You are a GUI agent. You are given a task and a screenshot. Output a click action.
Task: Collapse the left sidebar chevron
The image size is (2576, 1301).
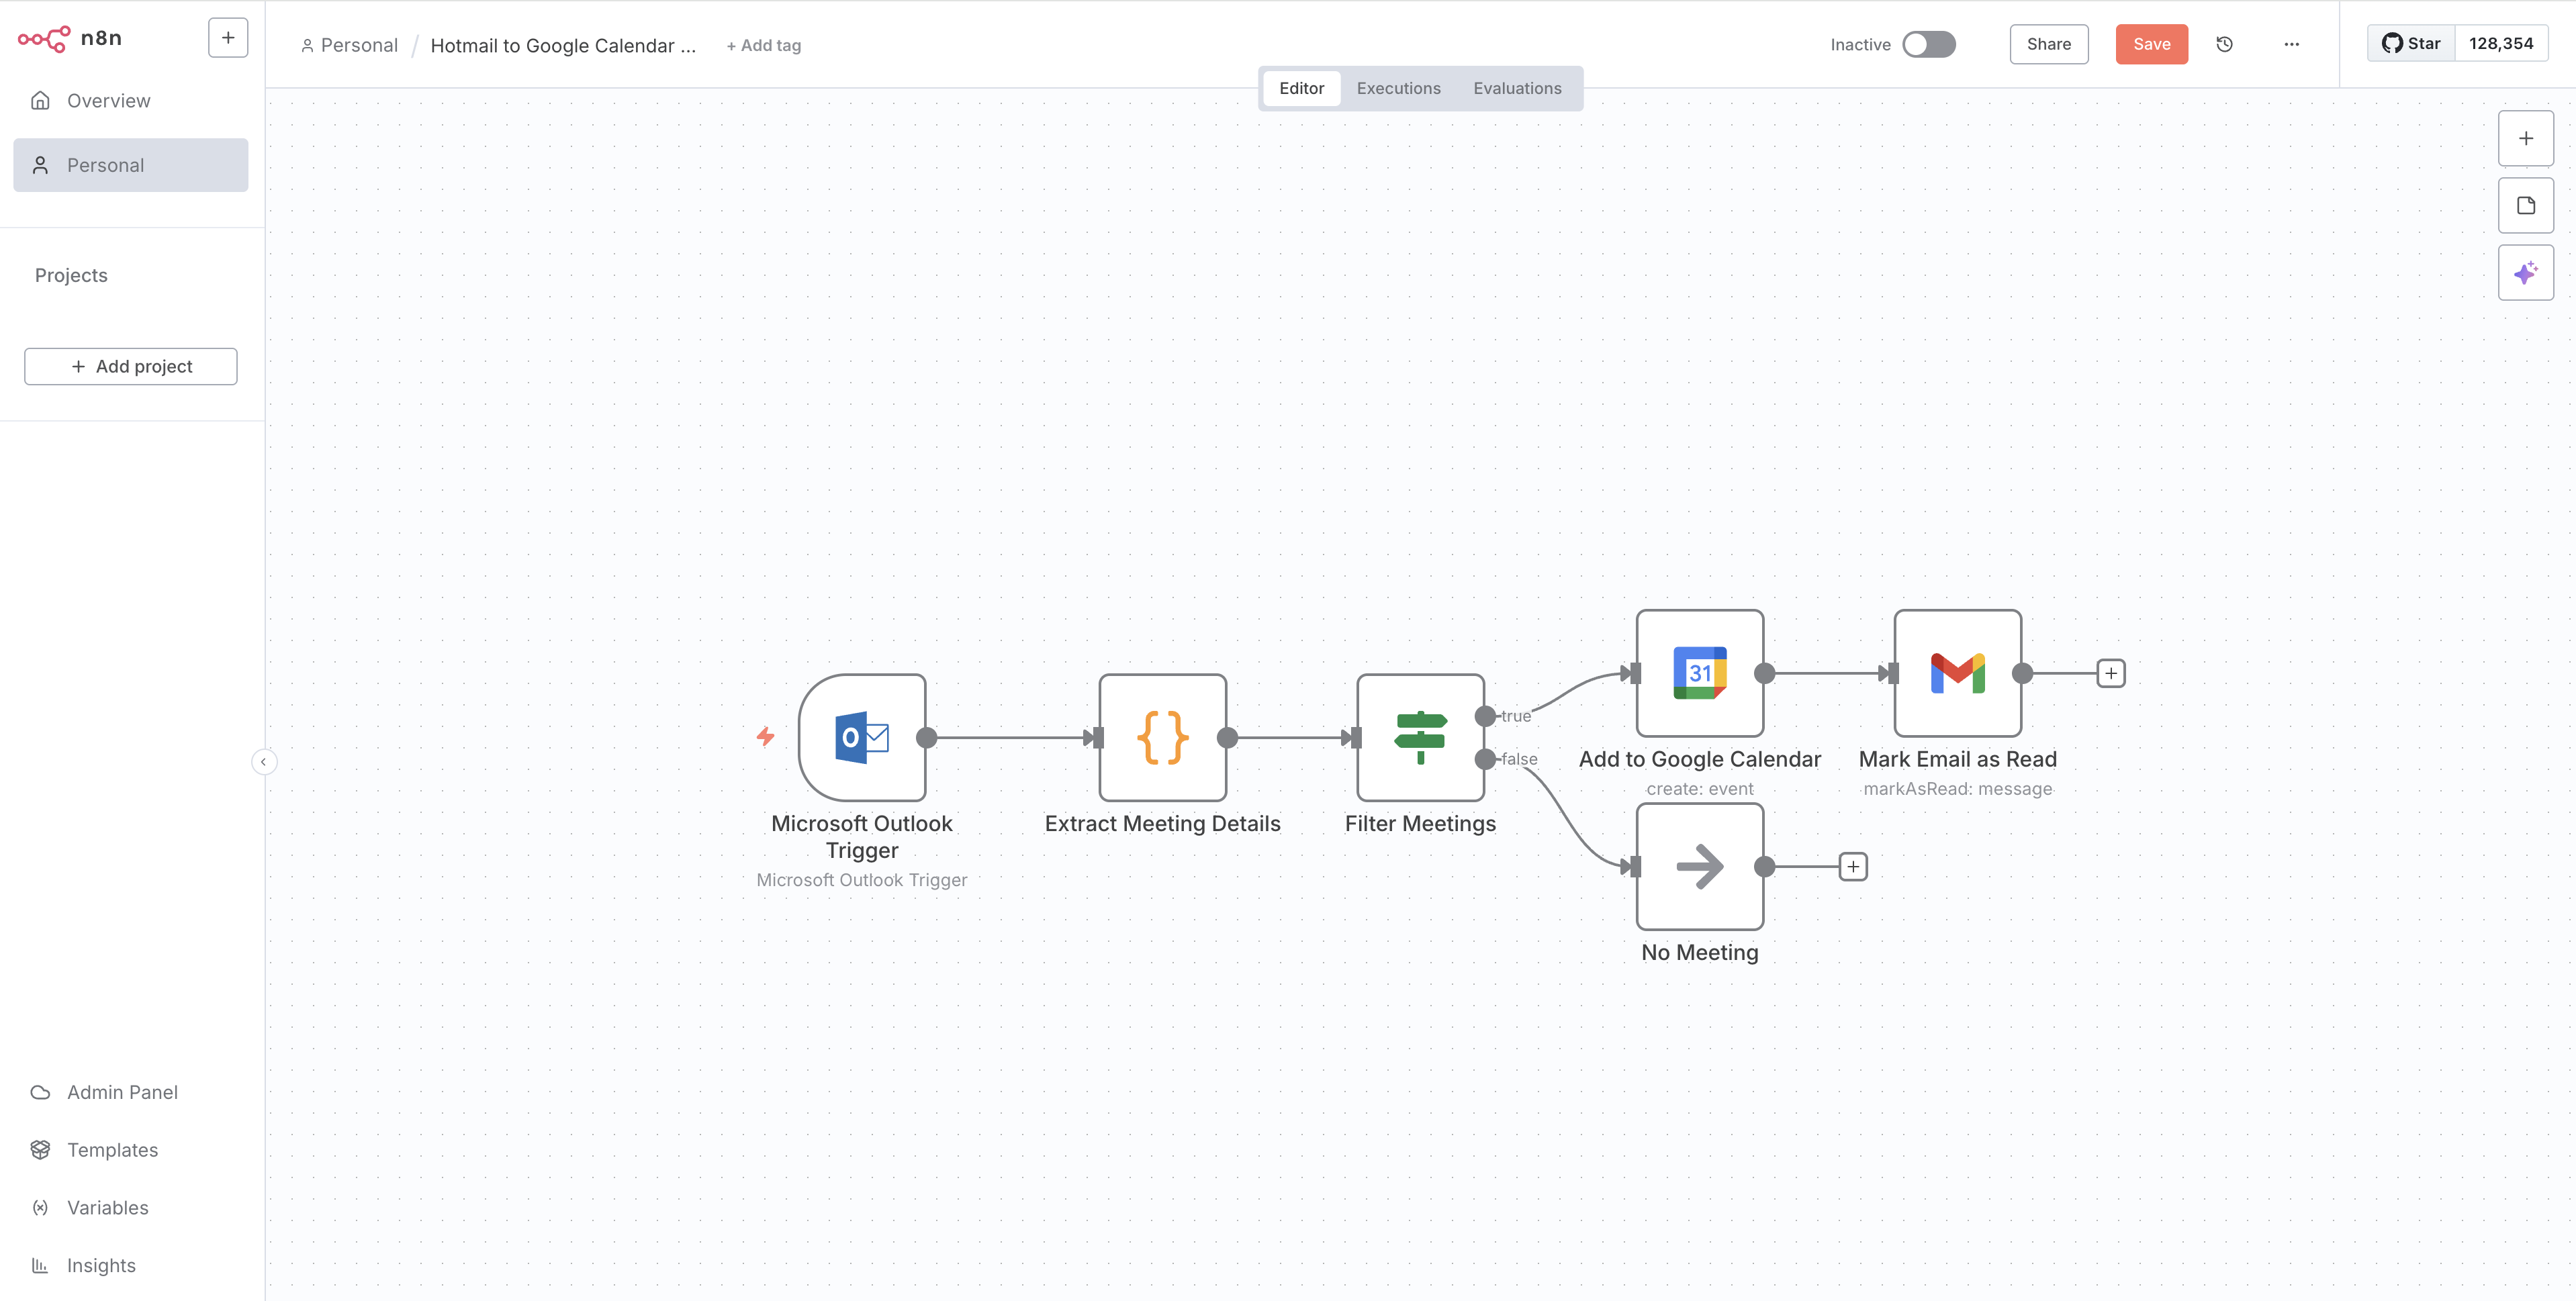[263, 762]
